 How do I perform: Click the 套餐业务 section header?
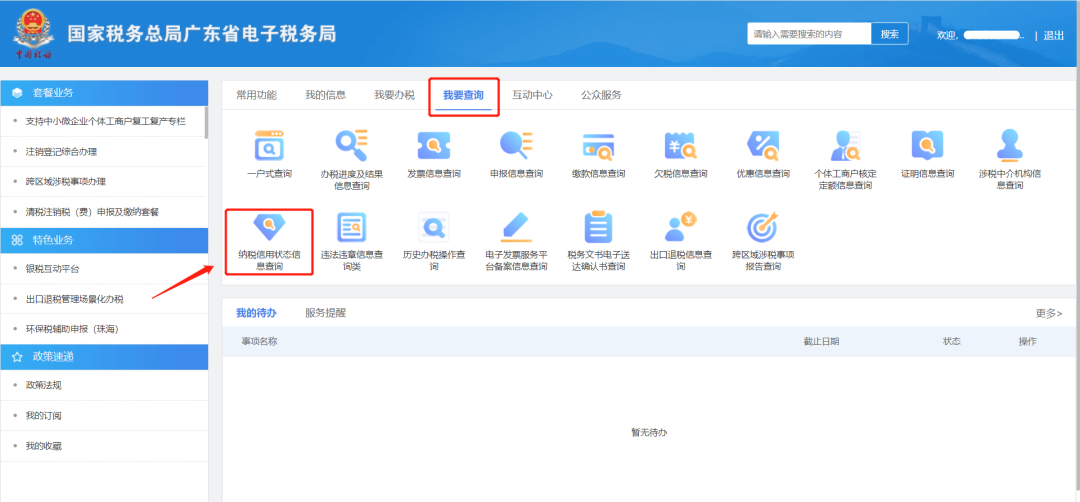(x=104, y=93)
